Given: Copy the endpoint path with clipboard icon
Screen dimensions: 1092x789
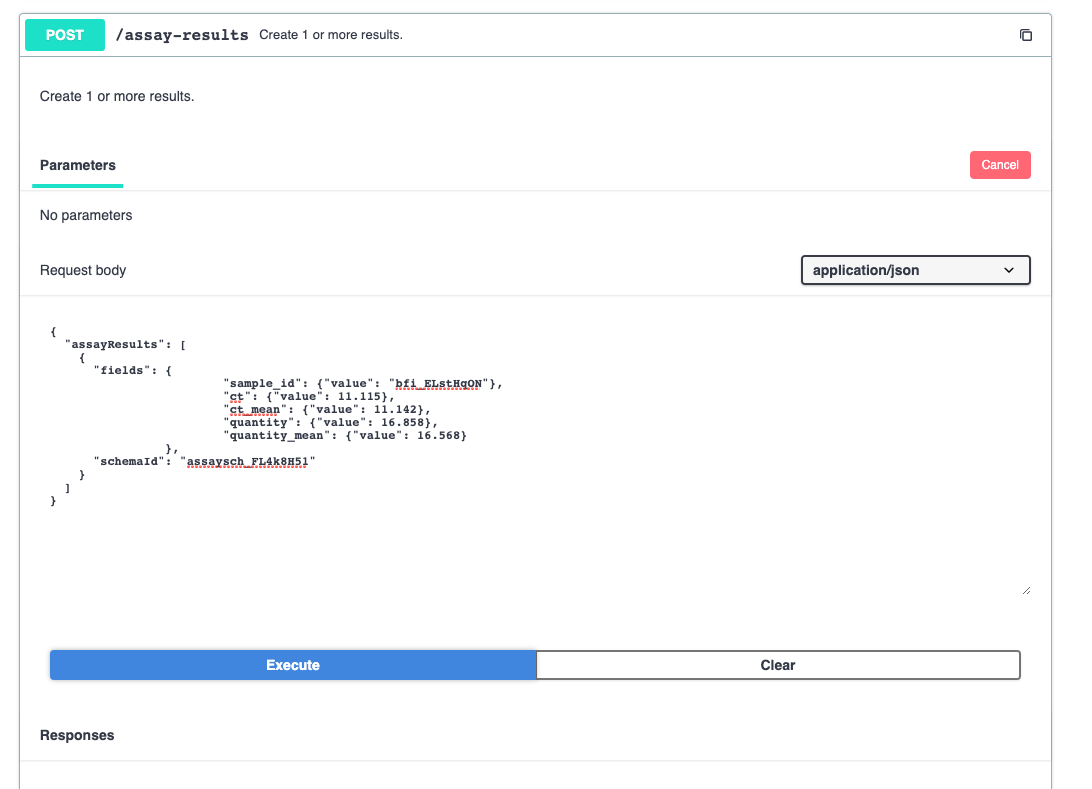Looking at the screenshot, I should pyautogui.click(x=1025, y=35).
